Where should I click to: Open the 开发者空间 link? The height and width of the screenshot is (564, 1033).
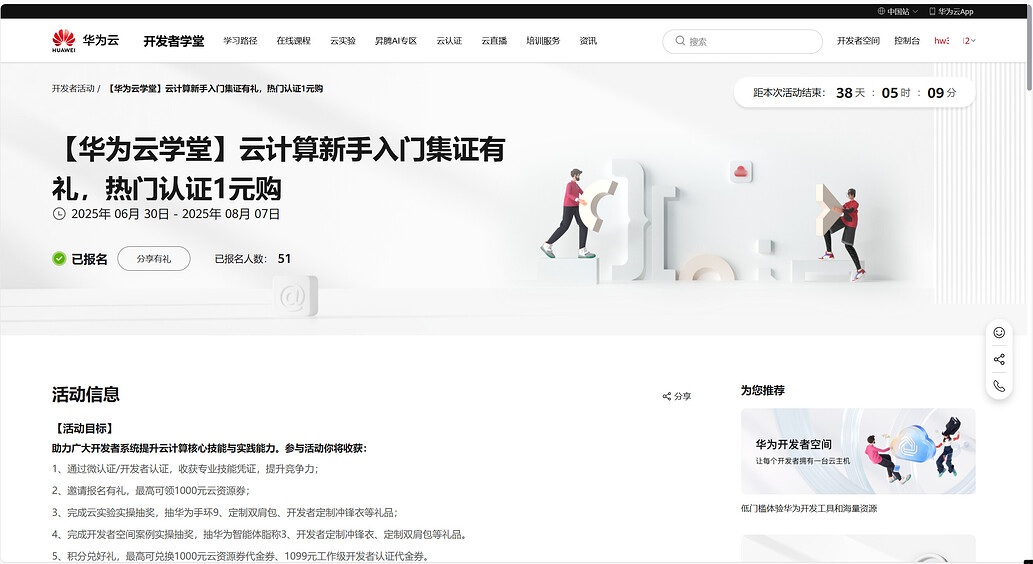click(x=858, y=41)
